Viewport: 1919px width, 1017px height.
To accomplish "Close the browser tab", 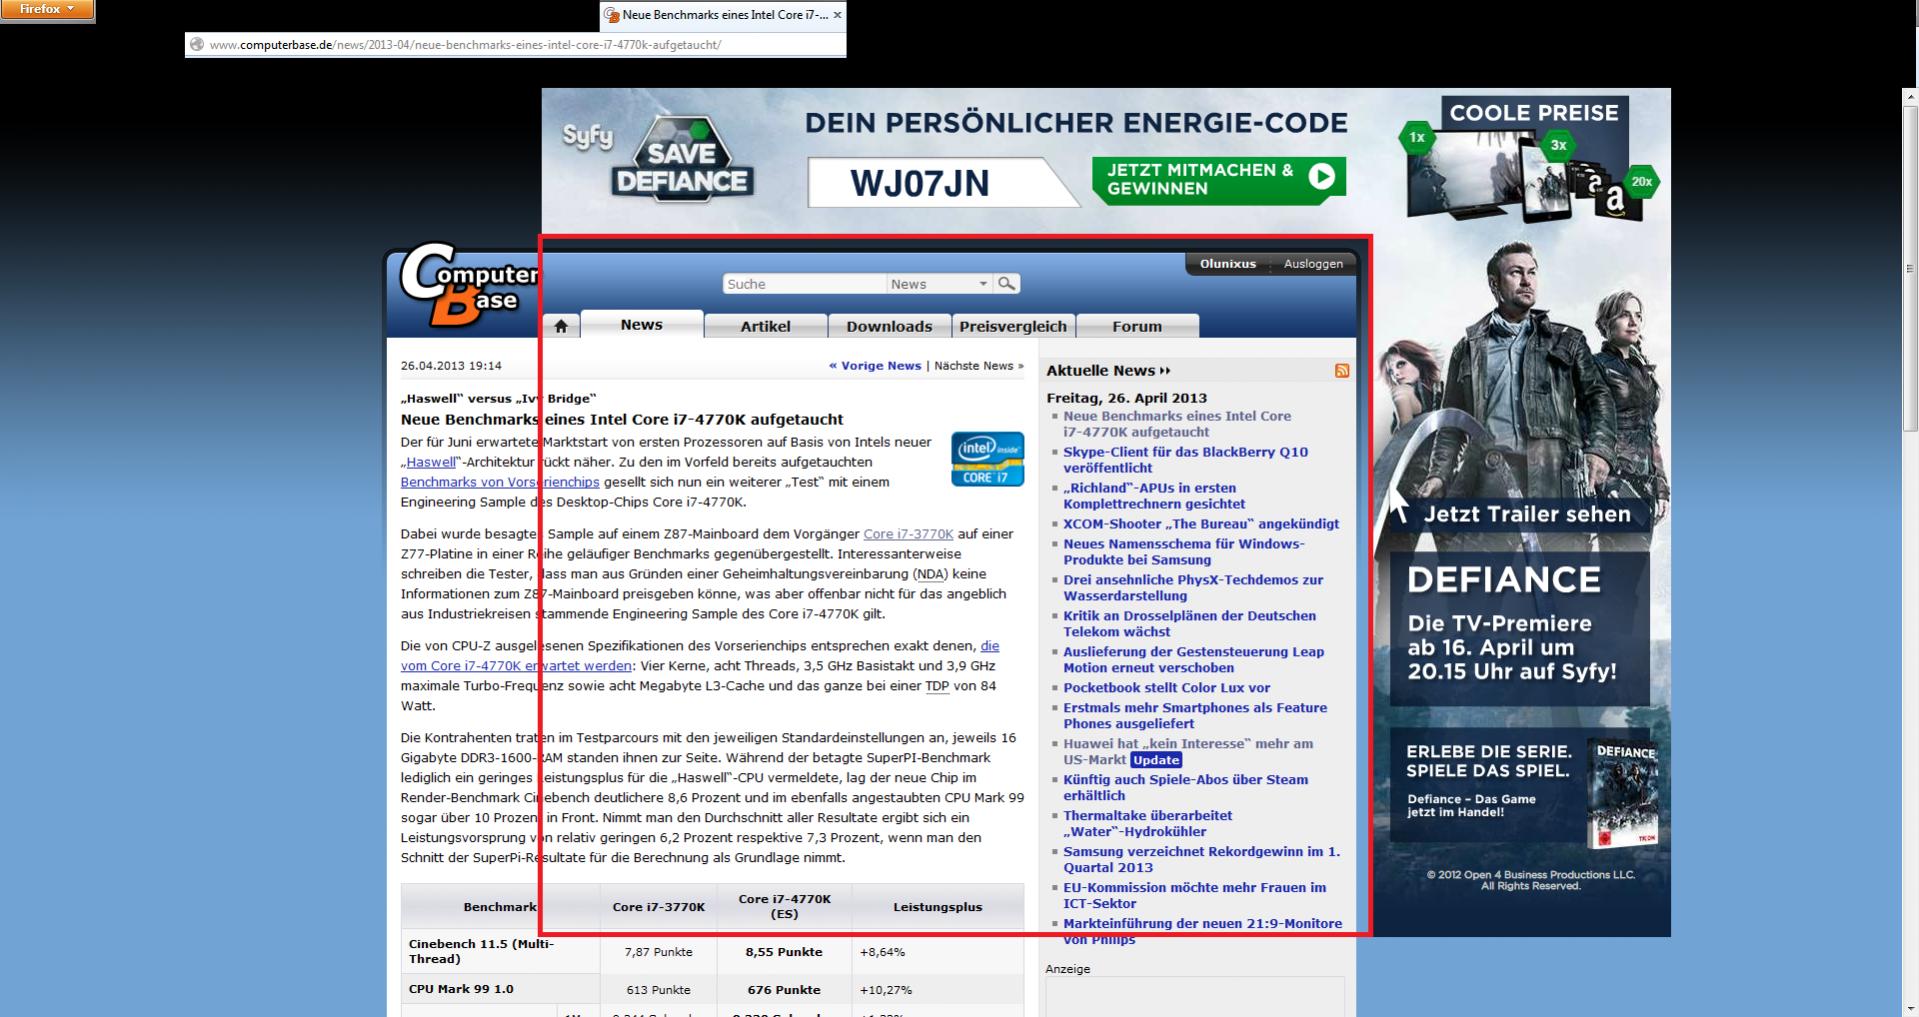I will pyautogui.click(x=837, y=15).
